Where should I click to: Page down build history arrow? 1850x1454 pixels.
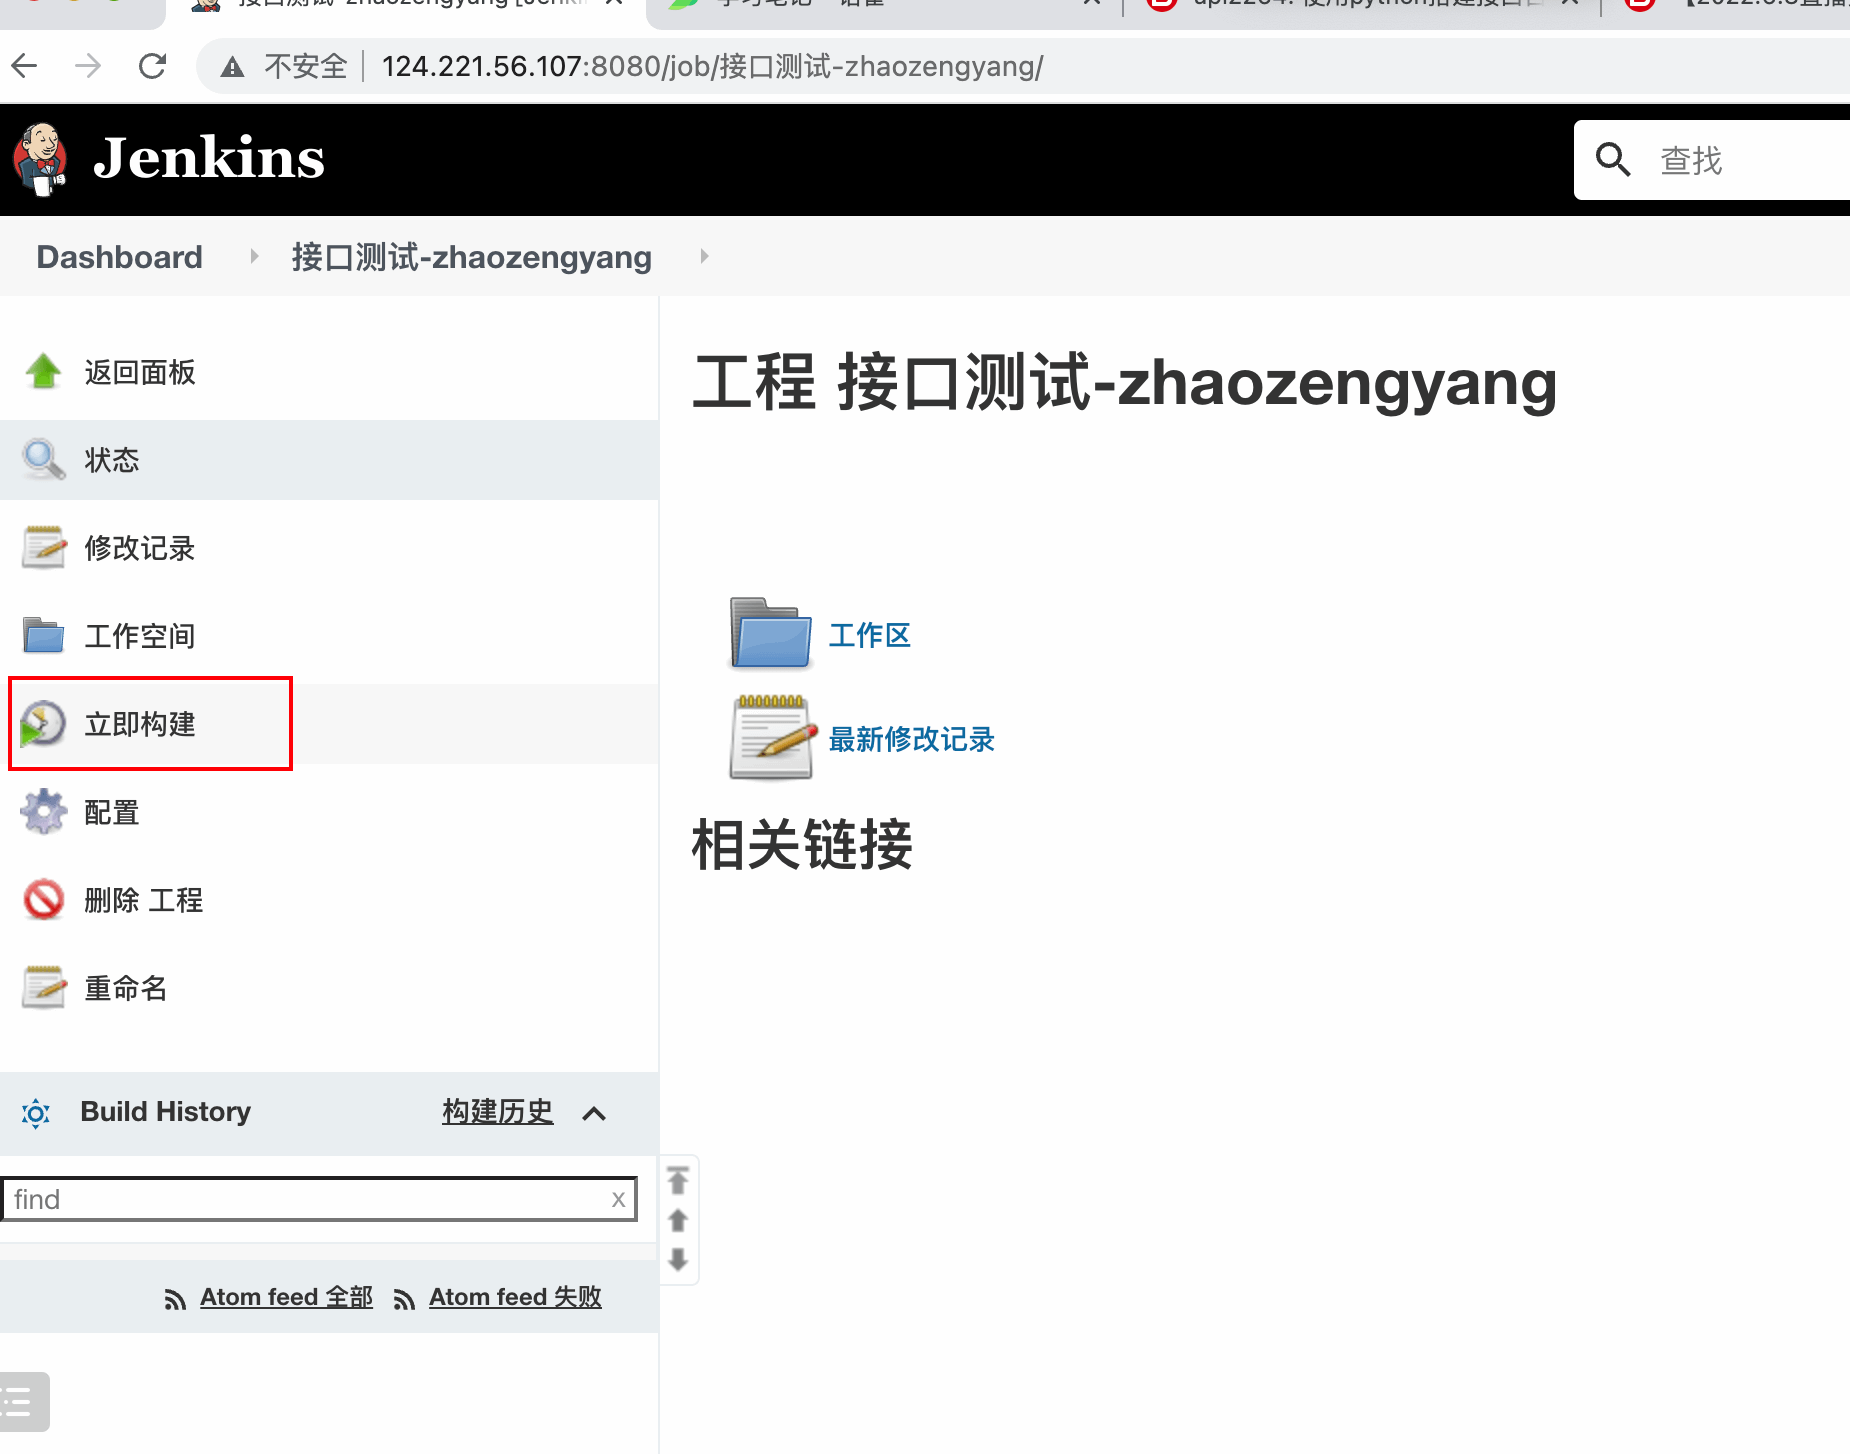(x=678, y=1259)
